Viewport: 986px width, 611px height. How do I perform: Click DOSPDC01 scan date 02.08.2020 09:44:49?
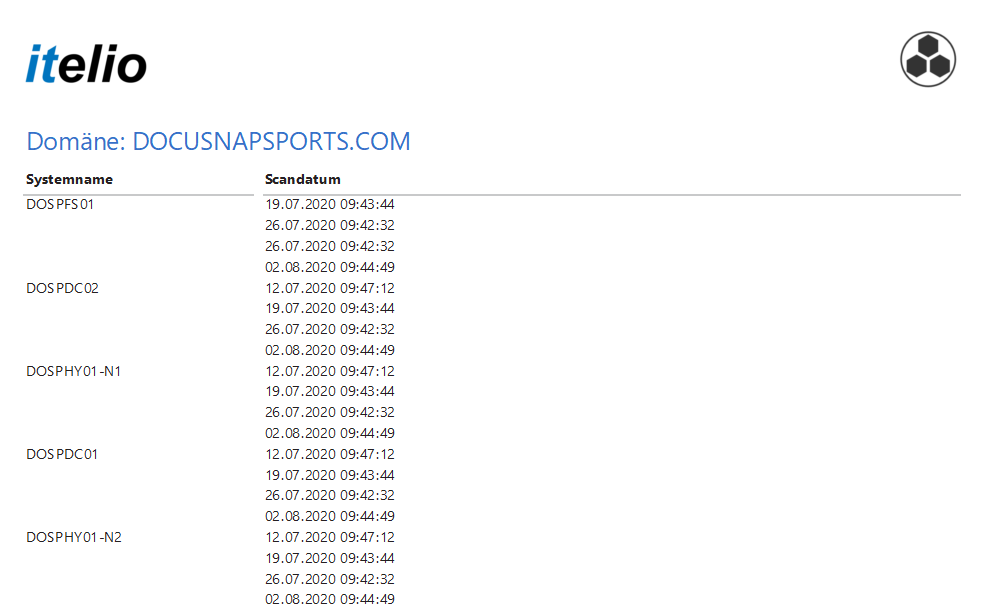[x=330, y=516]
